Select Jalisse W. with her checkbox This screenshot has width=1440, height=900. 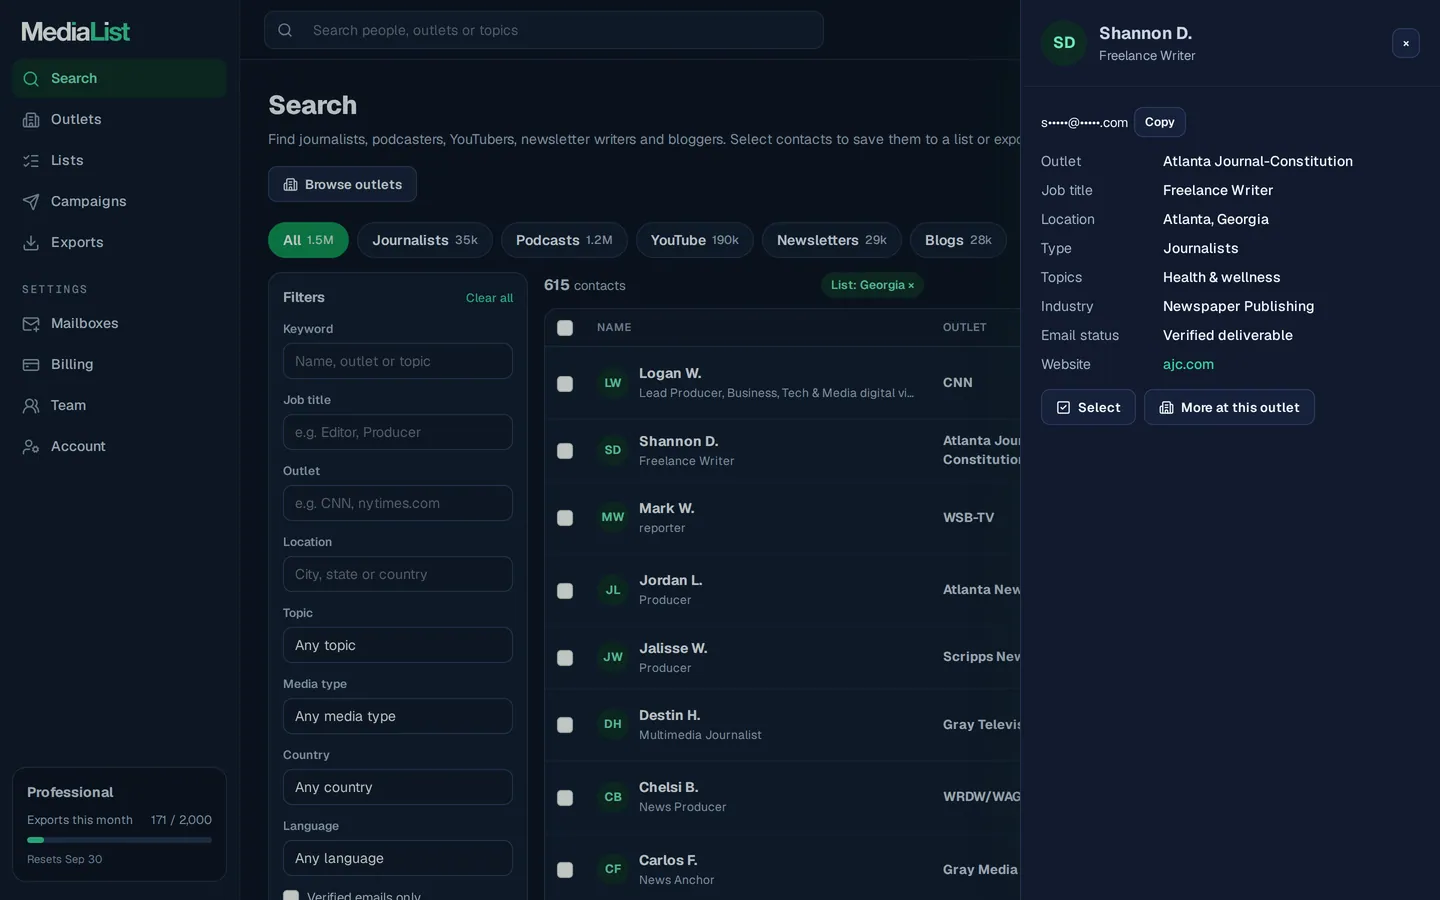tap(565, 658)
